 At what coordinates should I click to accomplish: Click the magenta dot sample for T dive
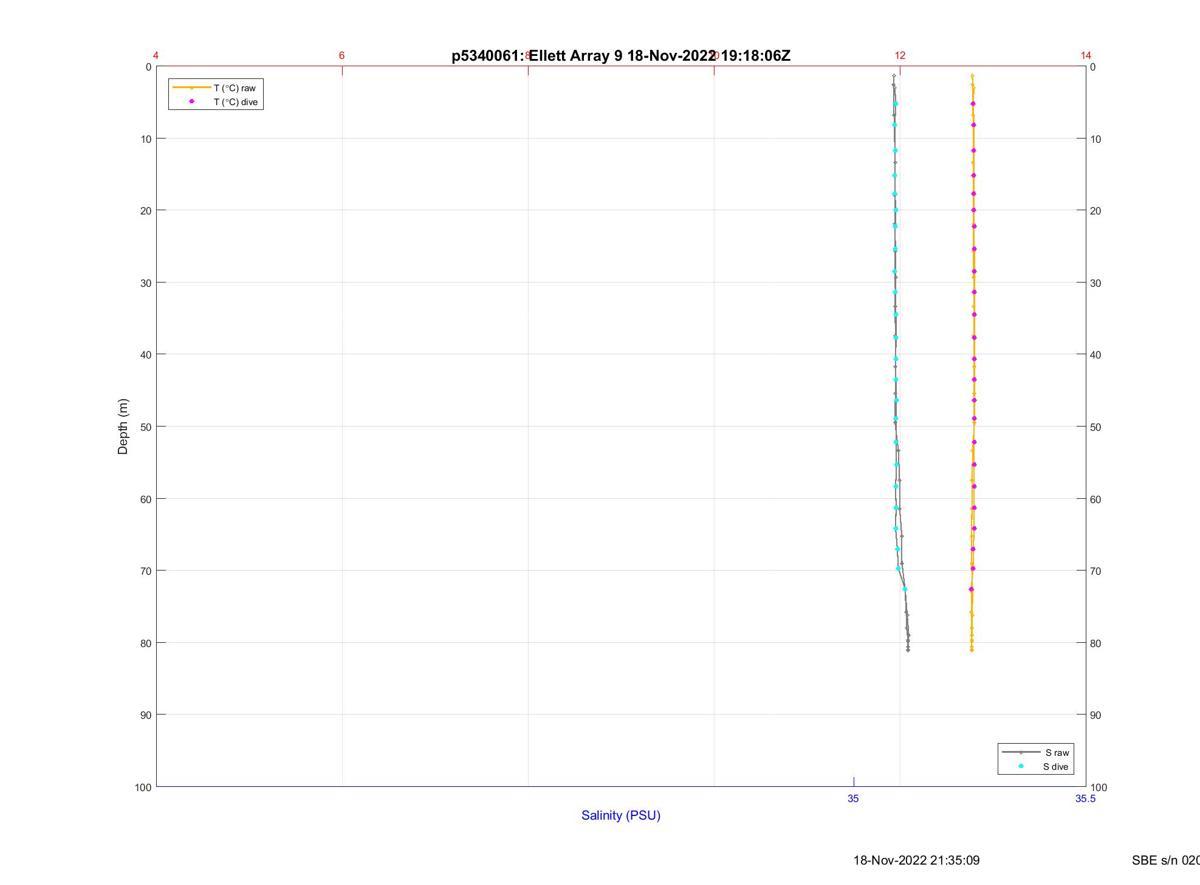[x=191, y=101]
